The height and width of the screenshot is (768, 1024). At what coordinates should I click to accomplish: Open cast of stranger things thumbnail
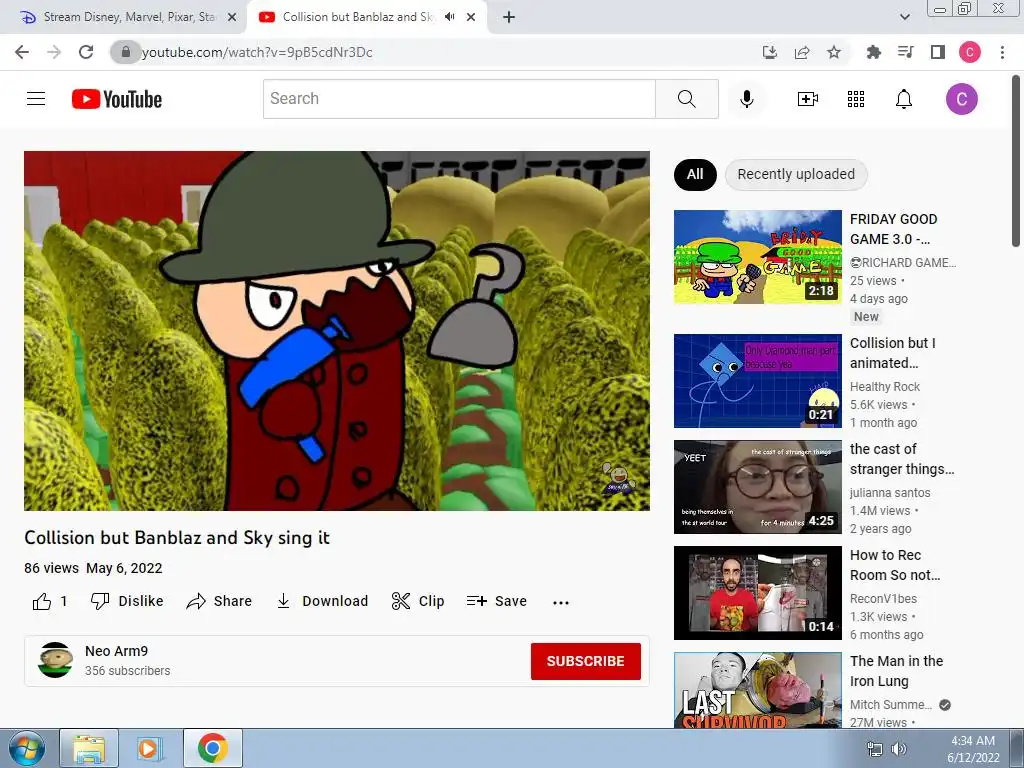[x=758, y=487]
